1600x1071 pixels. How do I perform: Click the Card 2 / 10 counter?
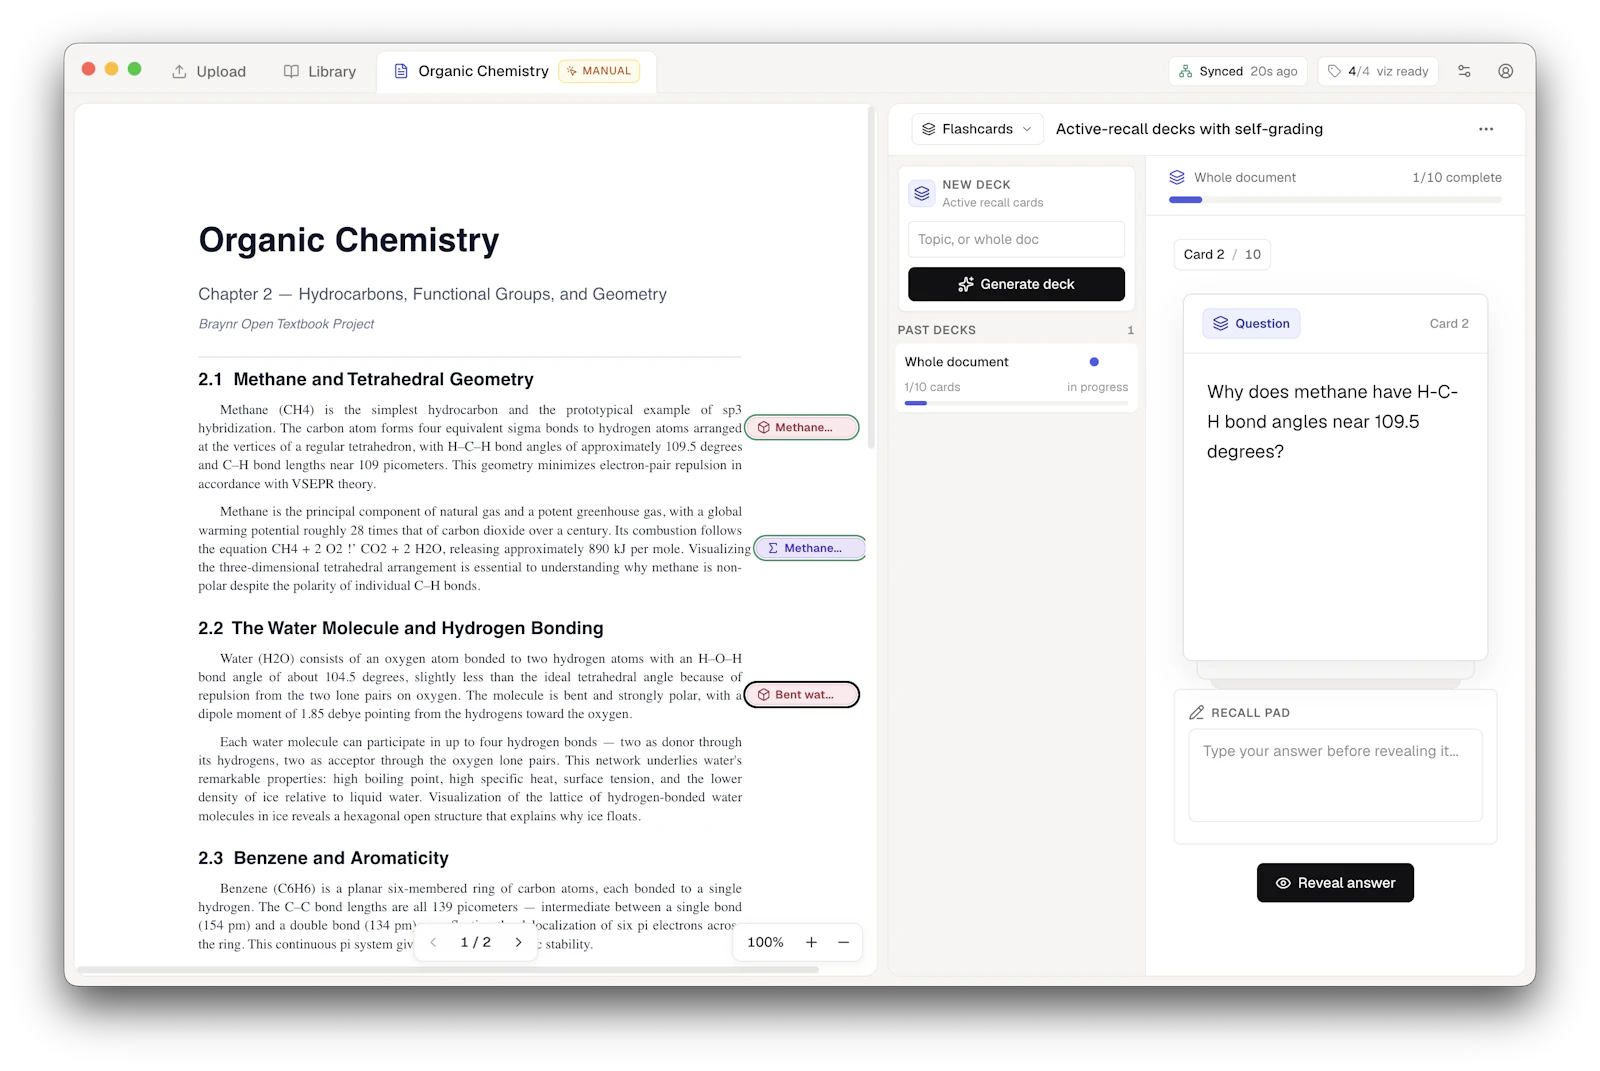pyautogui.click(x=1222, y=254)
